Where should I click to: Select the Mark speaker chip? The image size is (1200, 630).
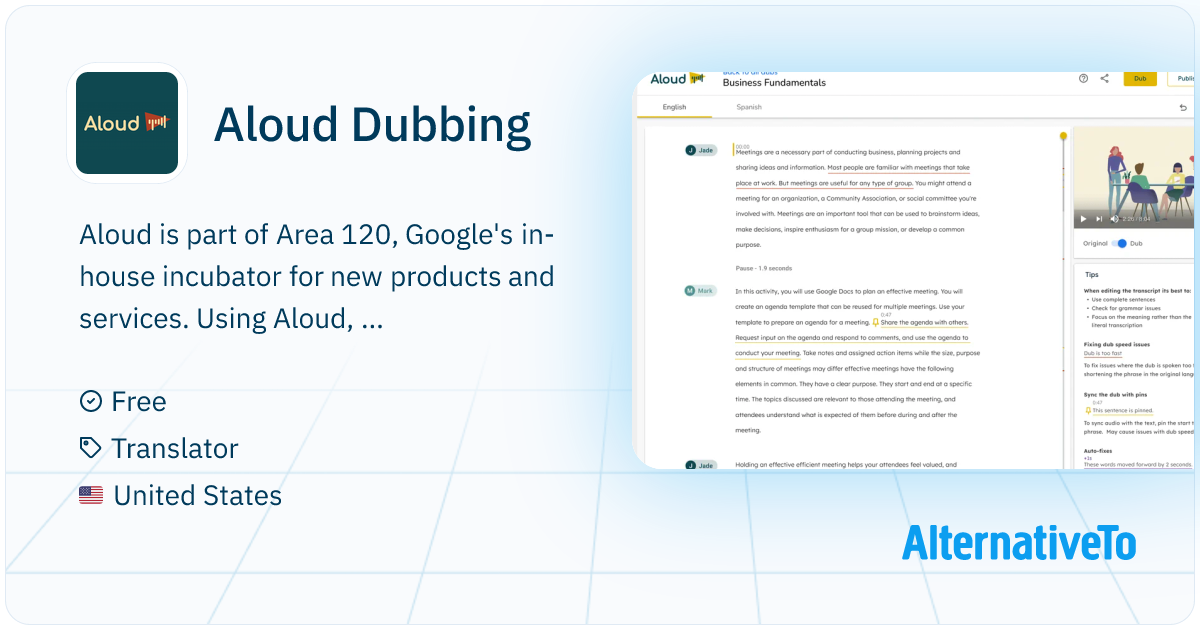pyautogui.click(x=701, y=291)
